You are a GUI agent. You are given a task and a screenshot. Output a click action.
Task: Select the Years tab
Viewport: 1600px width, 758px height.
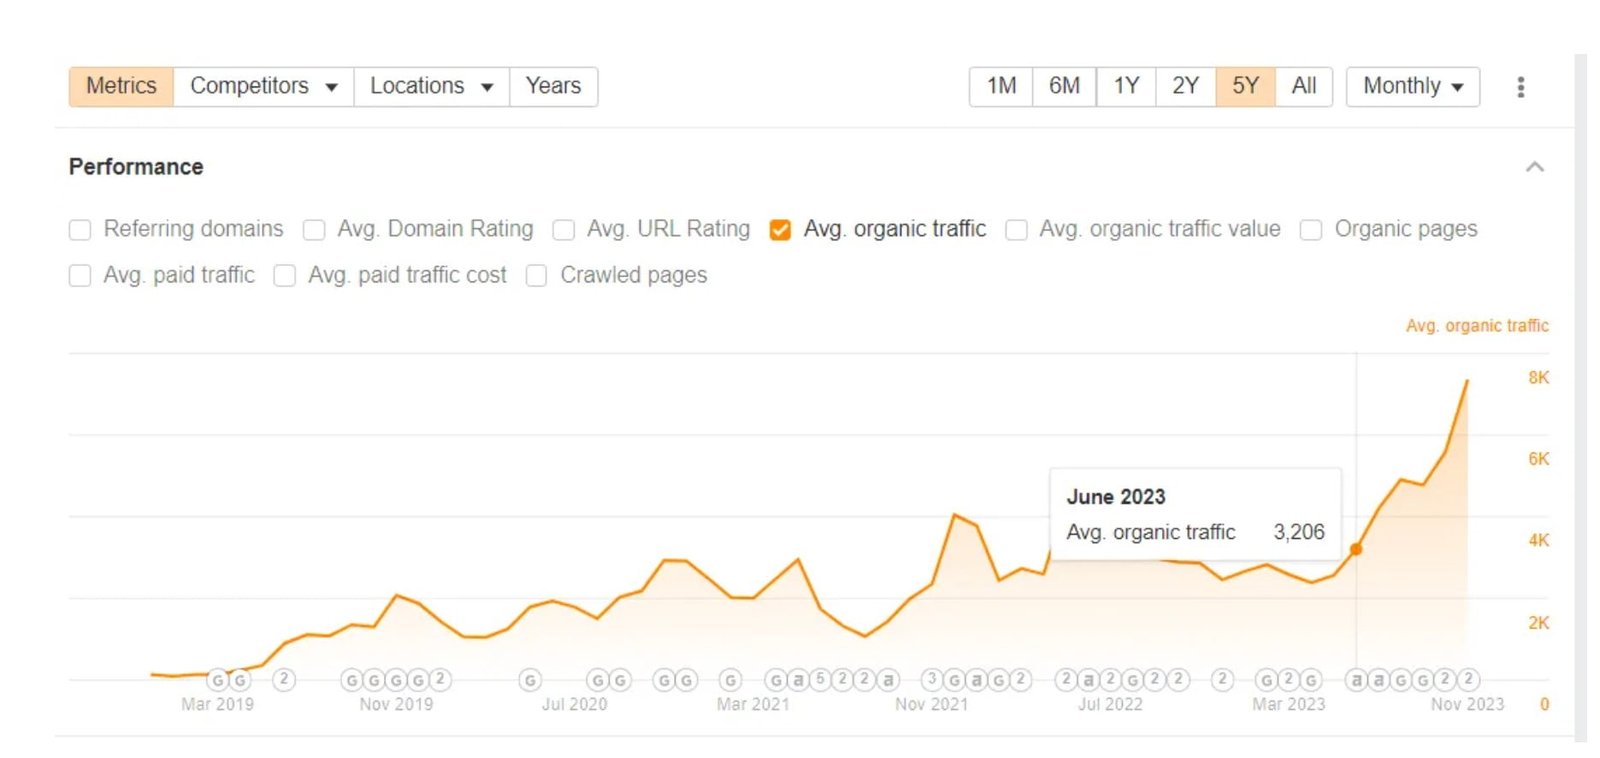pos(553,87)
